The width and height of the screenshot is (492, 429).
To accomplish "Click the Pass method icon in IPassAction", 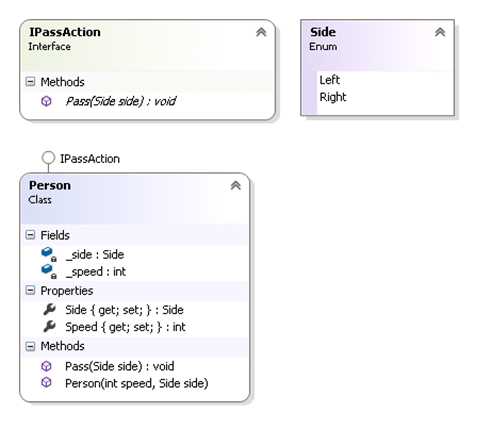I will coord(46,101).
